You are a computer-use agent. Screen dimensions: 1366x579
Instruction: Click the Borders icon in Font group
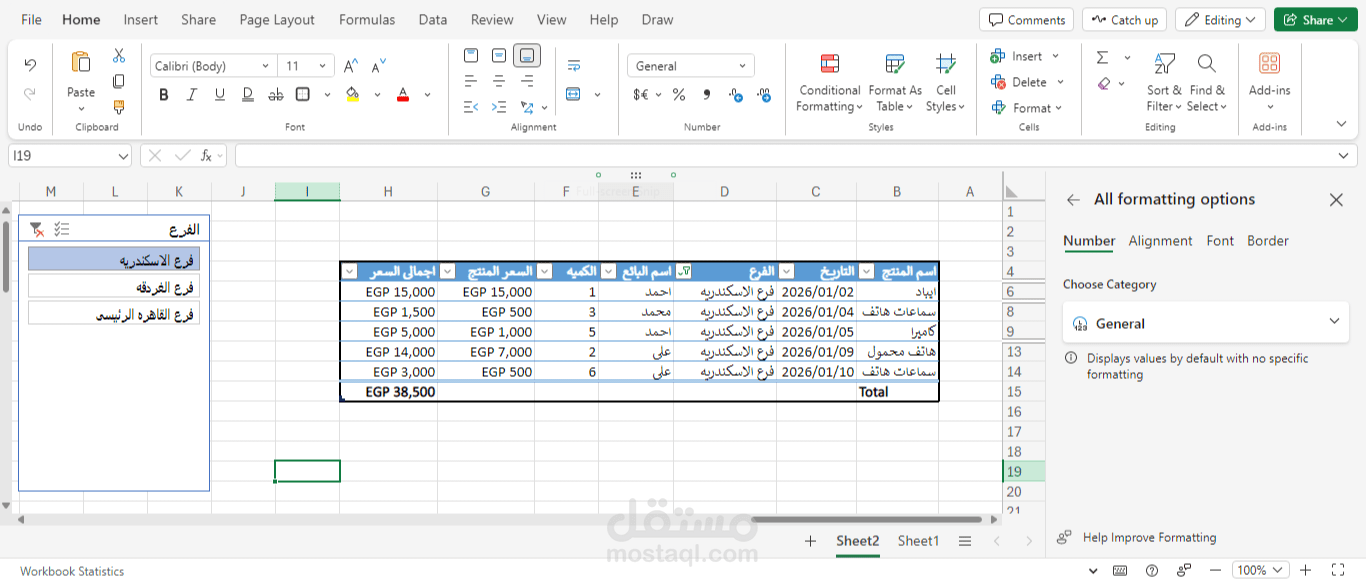pyautogui.click(x=303, y=95)
